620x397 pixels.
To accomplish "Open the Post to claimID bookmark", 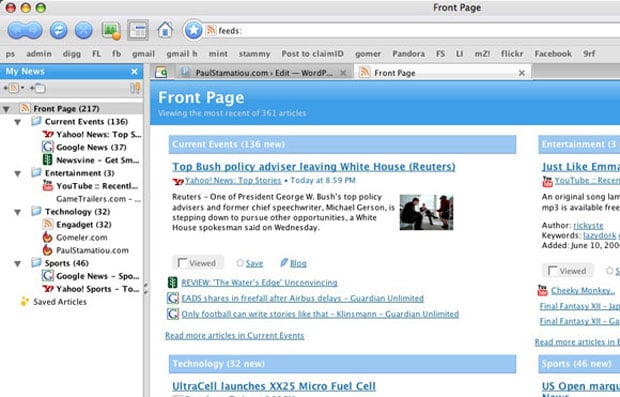I will point(312,53).
